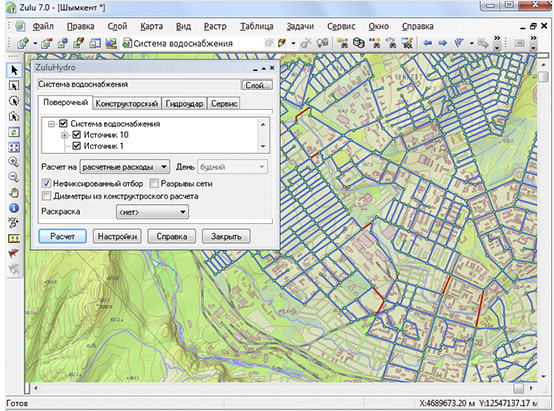This screenshot has width=554, height=411.
Task: Click the raster picture icon in top toolbar
Action: [111, 43]
